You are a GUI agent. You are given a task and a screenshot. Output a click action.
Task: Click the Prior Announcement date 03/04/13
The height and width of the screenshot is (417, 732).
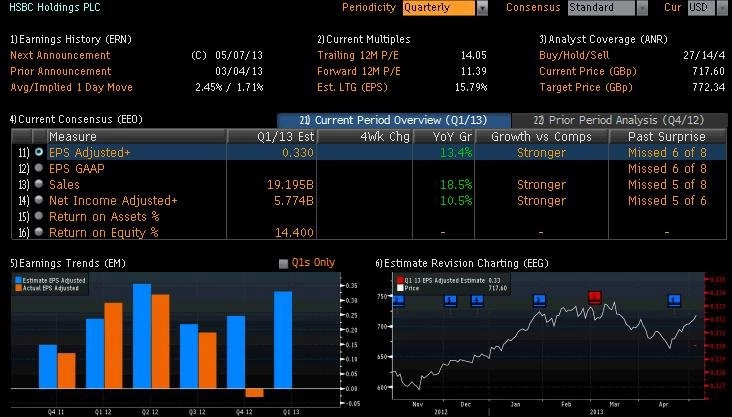239,71
